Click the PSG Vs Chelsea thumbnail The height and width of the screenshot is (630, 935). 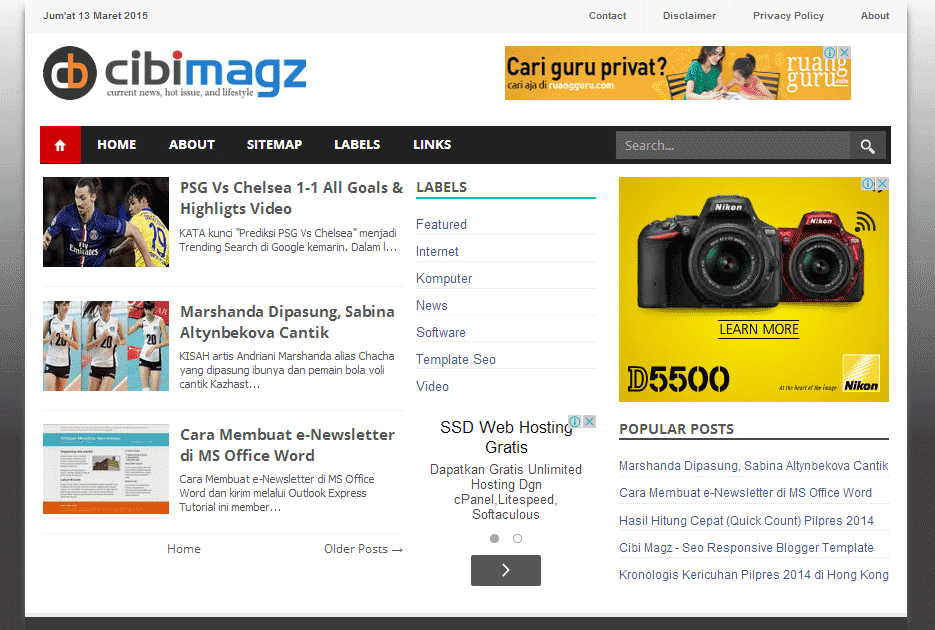(106, 222)
